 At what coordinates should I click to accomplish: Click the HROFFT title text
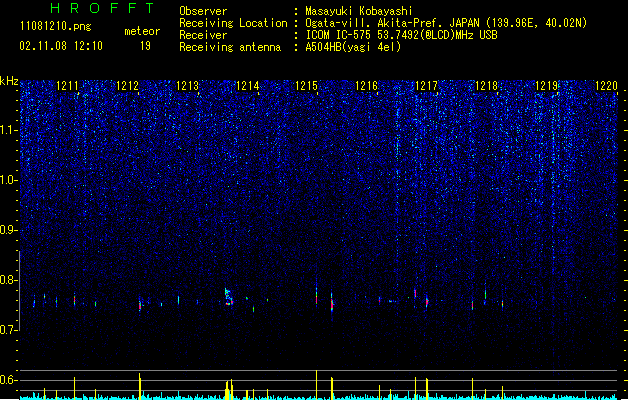(x=102, y=8)
